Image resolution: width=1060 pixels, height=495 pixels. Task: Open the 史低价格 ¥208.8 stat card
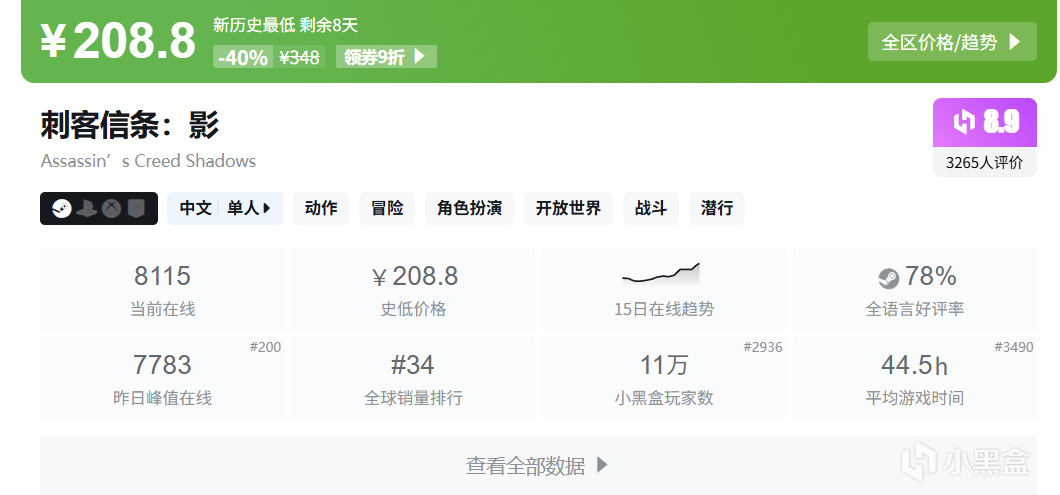[413, 289]
